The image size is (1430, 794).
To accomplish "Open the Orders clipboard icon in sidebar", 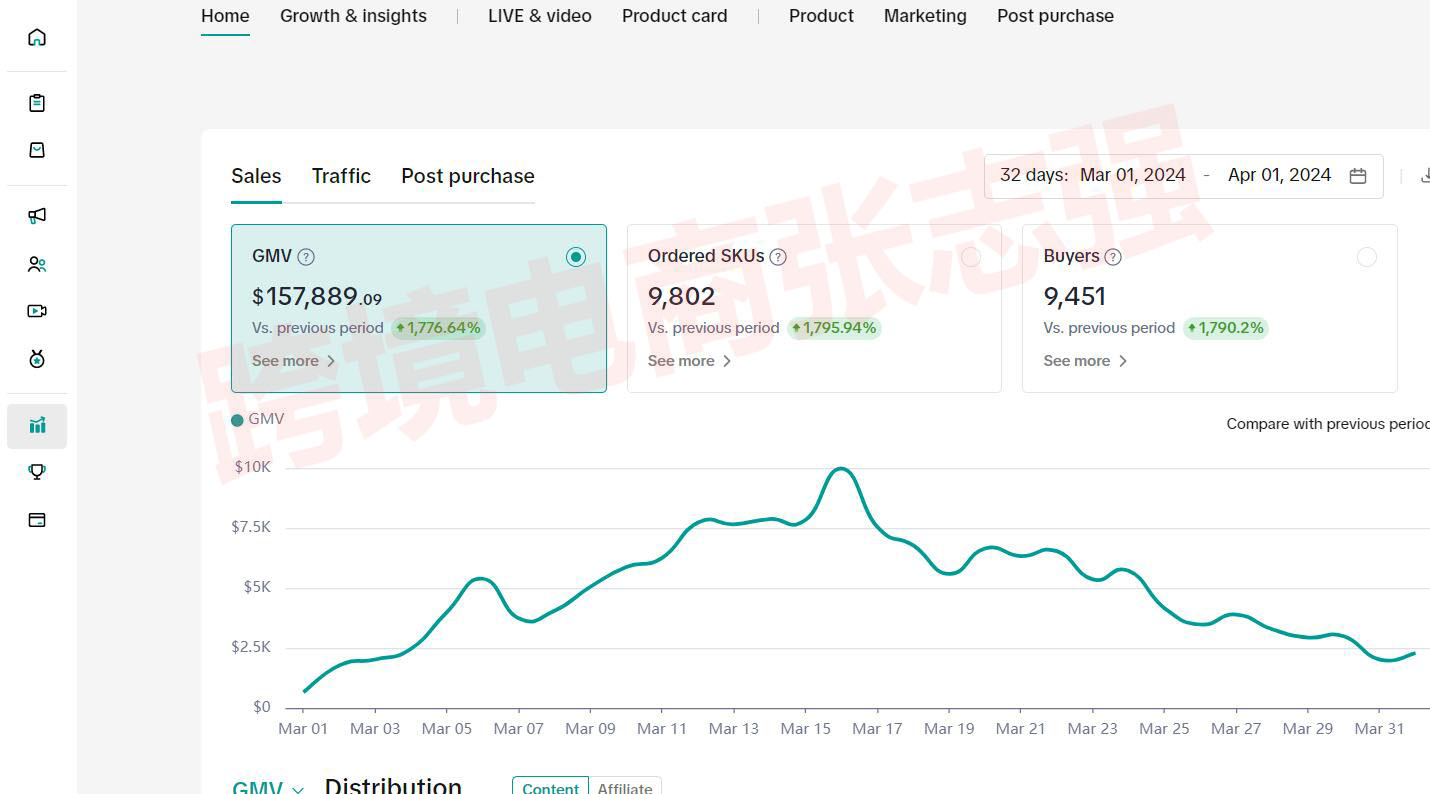I will point(37,102).
